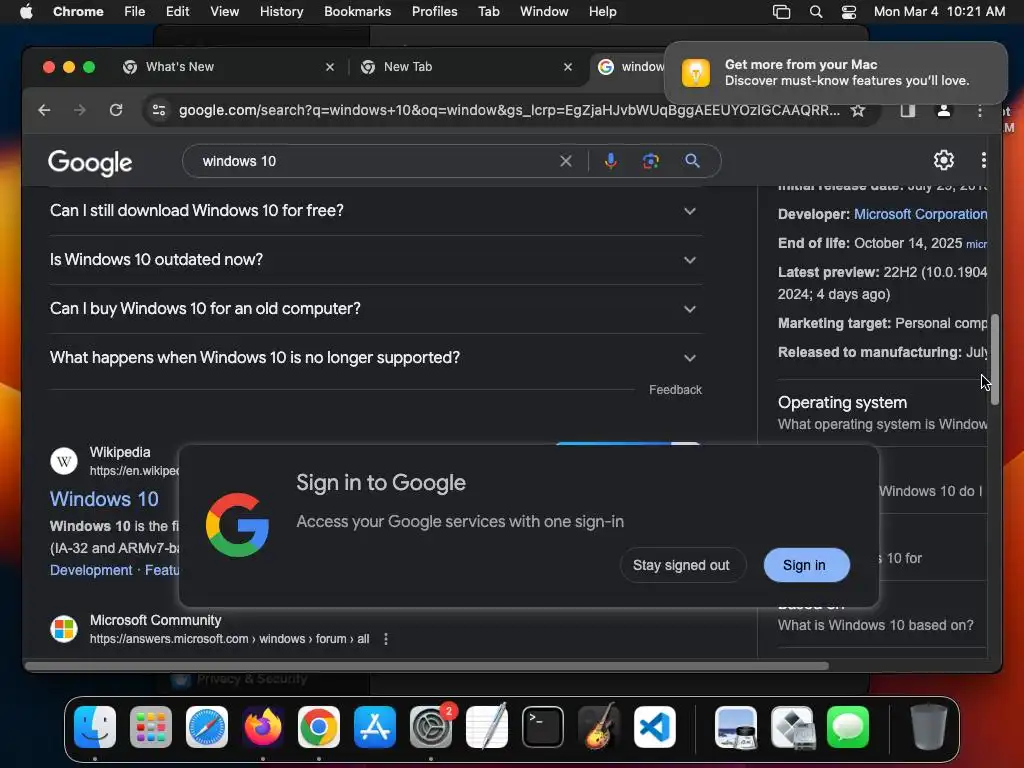The width and height of the screenshot is (1024, 768).
Task: Open App Store from the Dock
Action: coord(375,727)
